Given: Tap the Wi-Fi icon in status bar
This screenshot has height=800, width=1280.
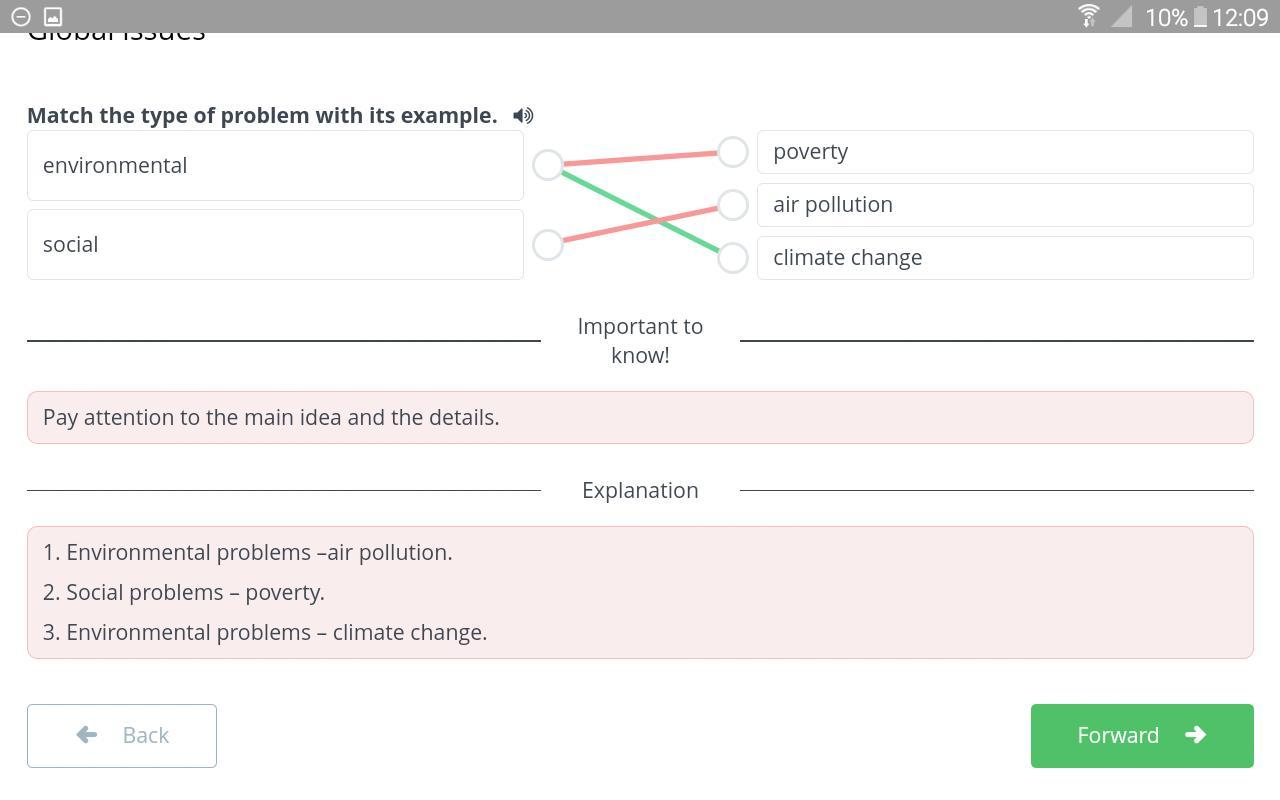Looking at the screenshot, I should [x=1089, y=17].
